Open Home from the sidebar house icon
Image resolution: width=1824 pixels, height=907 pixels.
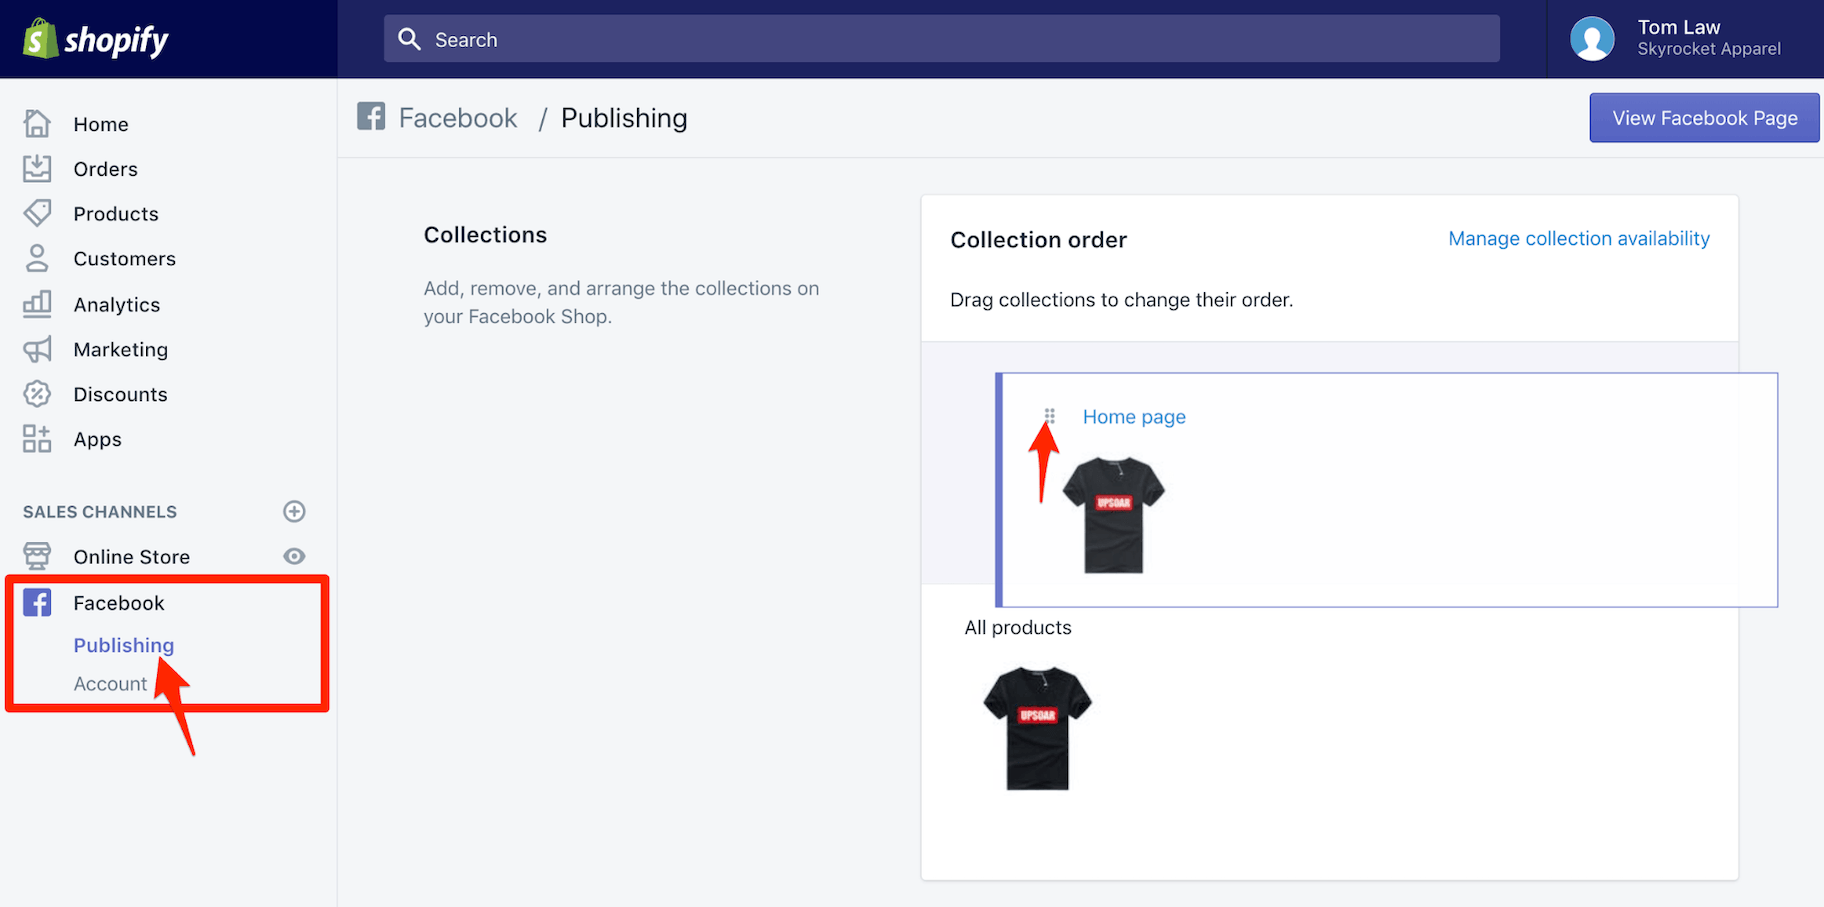pyautogui.click(x=37, y=122)
